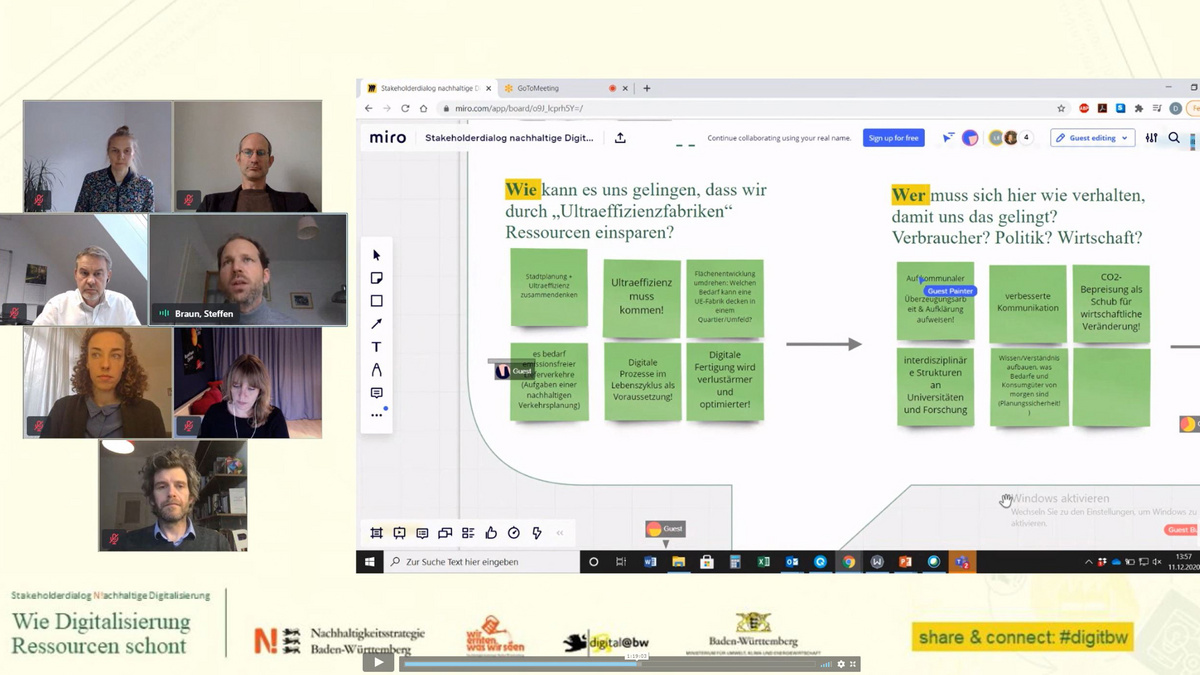Select the cursor tool in Miro toolbar
Image resolution: width=1200 pixels, height=675 pixels.
coord(377,255)
